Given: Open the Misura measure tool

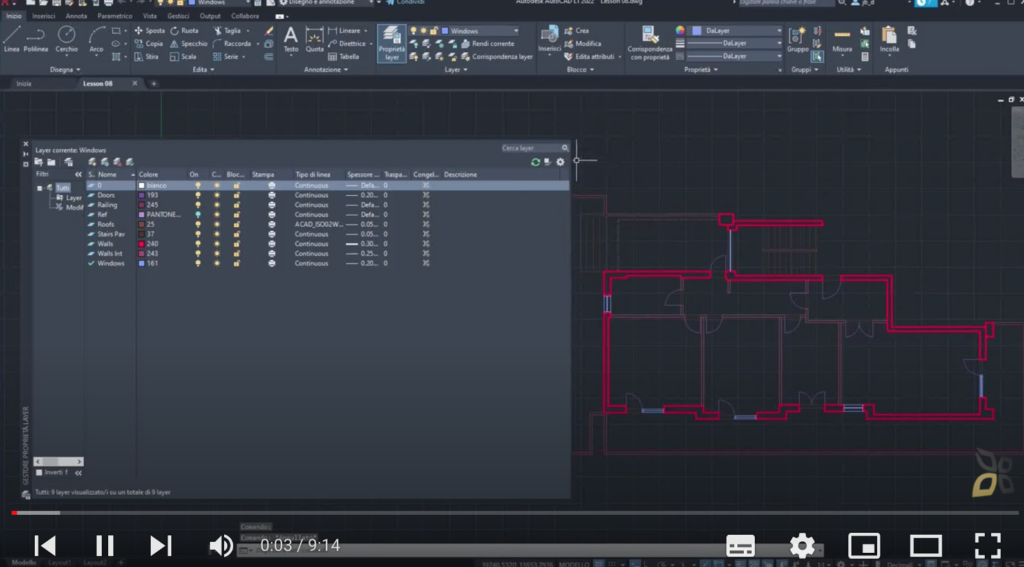Looking at the screenshot, I should coord(842,39).
